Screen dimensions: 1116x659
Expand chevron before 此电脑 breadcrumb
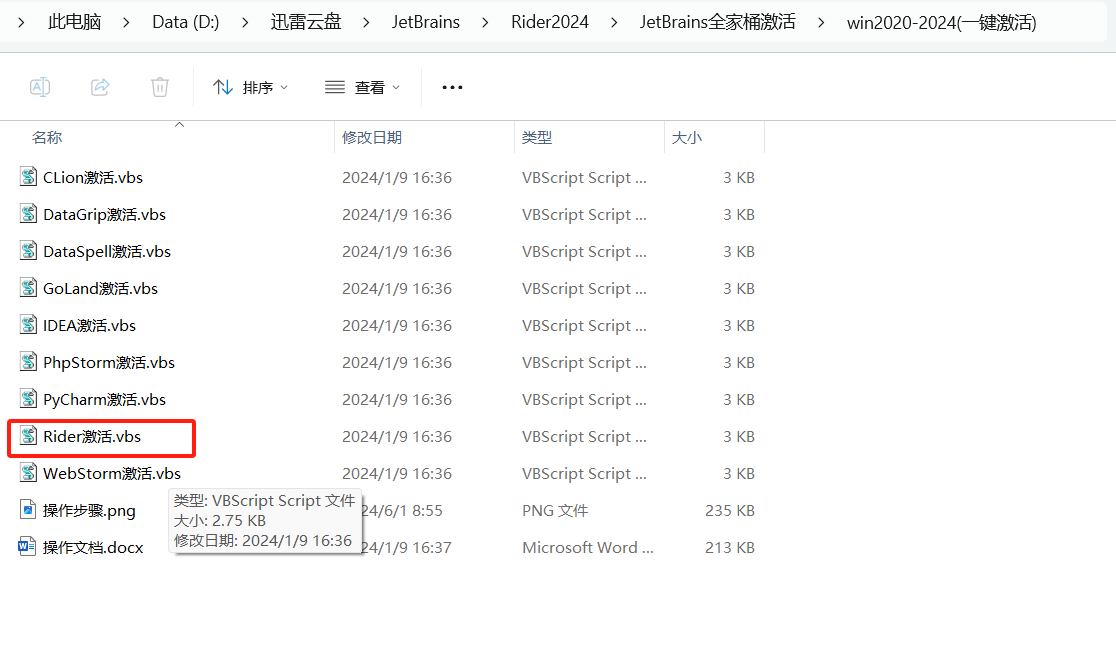coord(21,23)
